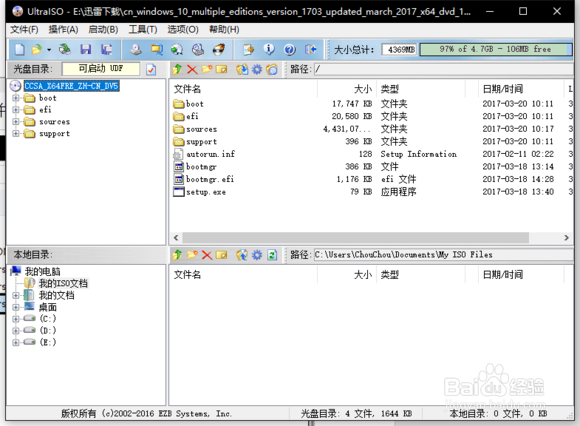580x426 pixels.
Task: Click the Up folder icon in disc pane
Action: (177, 69)
